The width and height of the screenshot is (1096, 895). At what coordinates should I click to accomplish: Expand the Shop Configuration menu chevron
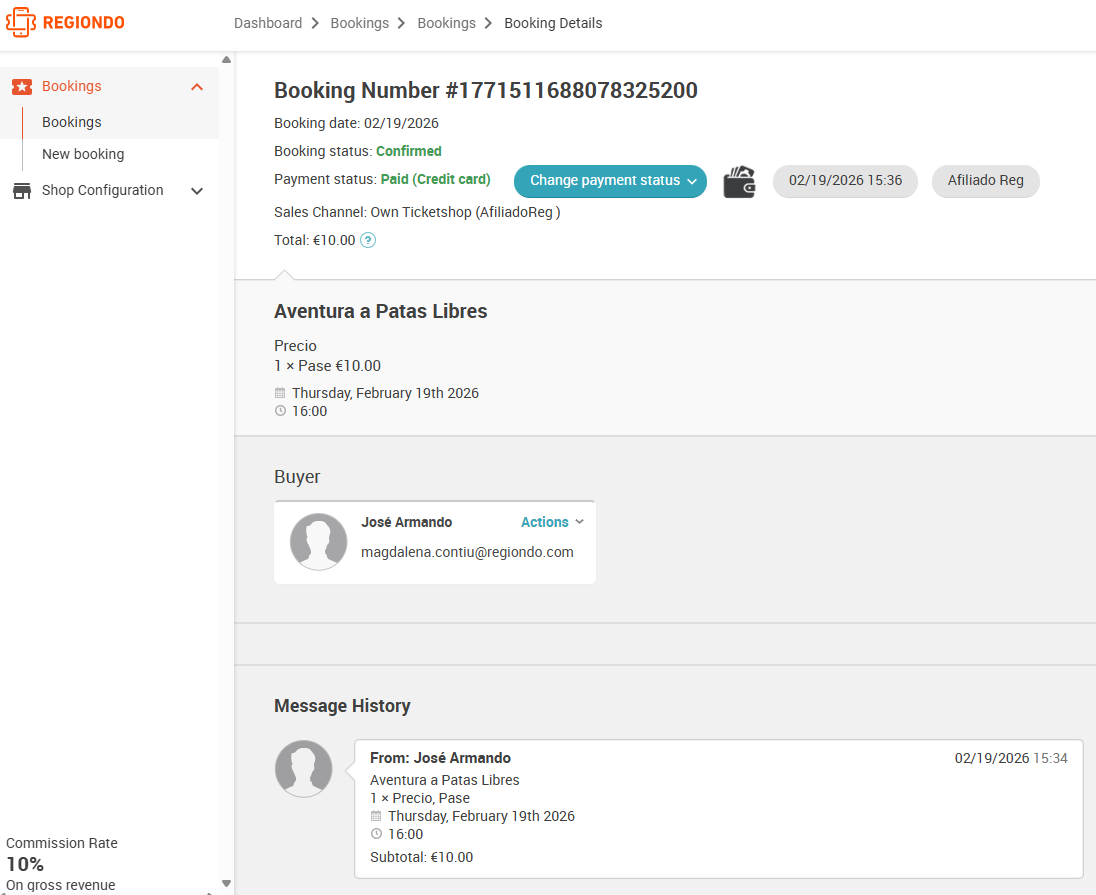pyautogui.click(x=197, y=191)
